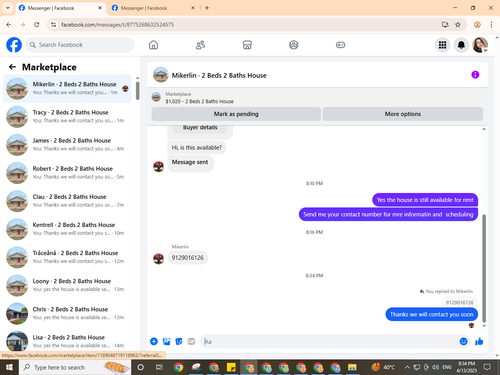
Task: Click Mark as pending button
Action: pyautogui.click(x=236, y=114)
